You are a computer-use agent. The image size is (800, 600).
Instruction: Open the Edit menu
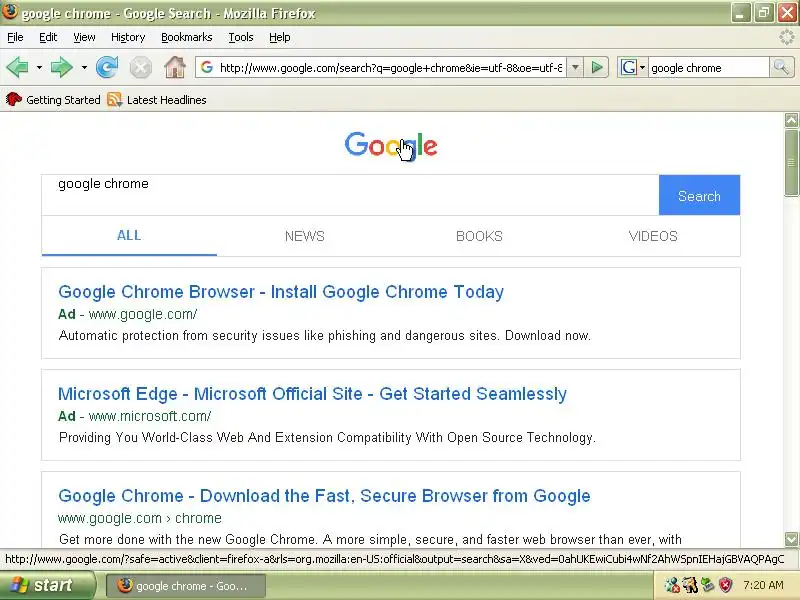tap(48, 37)
